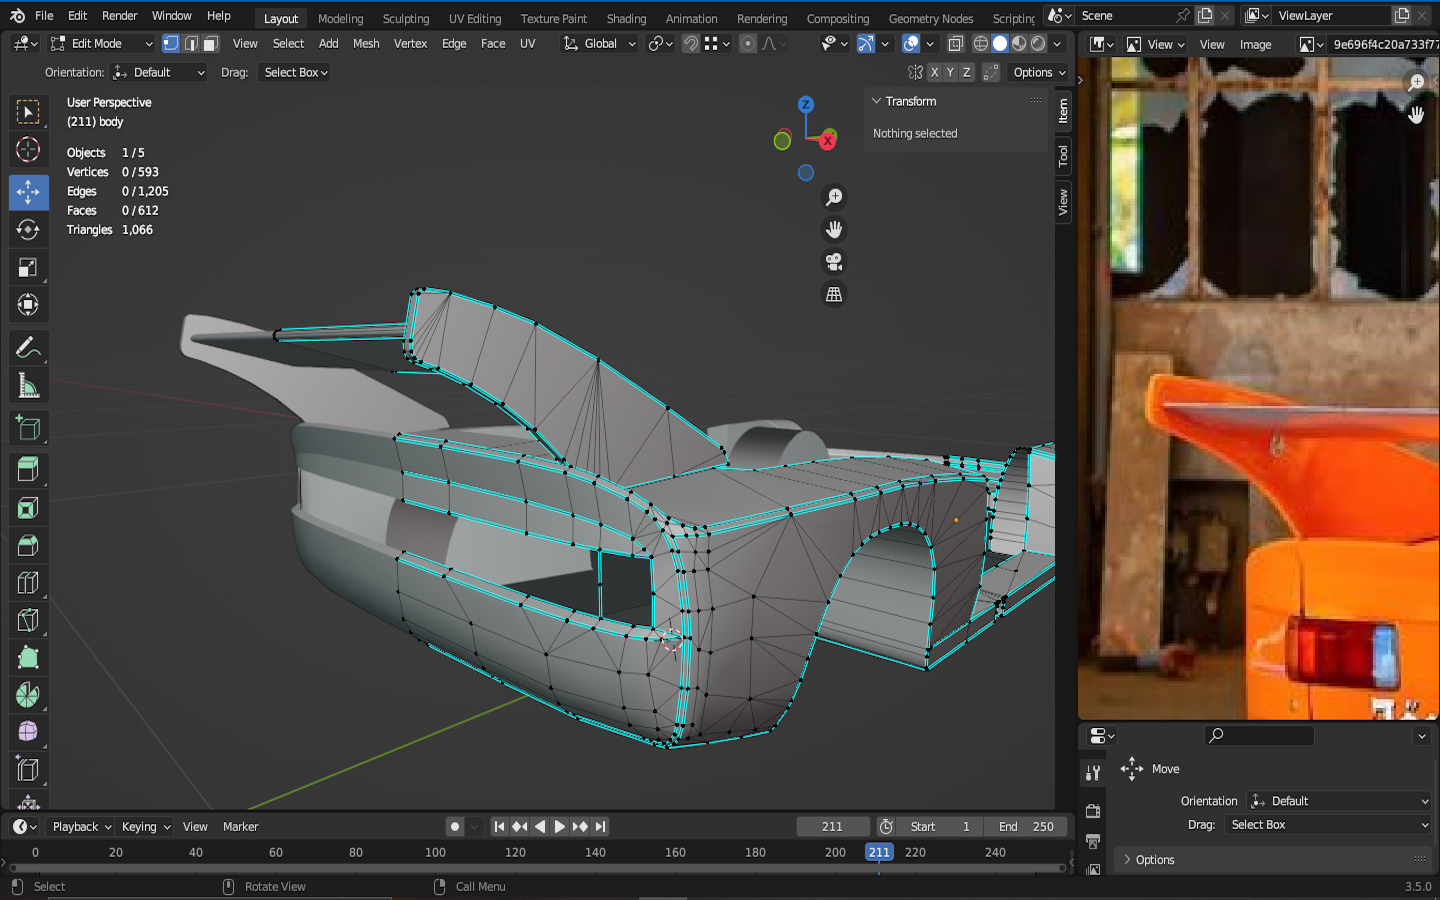This screenshot has height=900, width=1440.
Task: Select the Scale tool
Action: [28, 268]
